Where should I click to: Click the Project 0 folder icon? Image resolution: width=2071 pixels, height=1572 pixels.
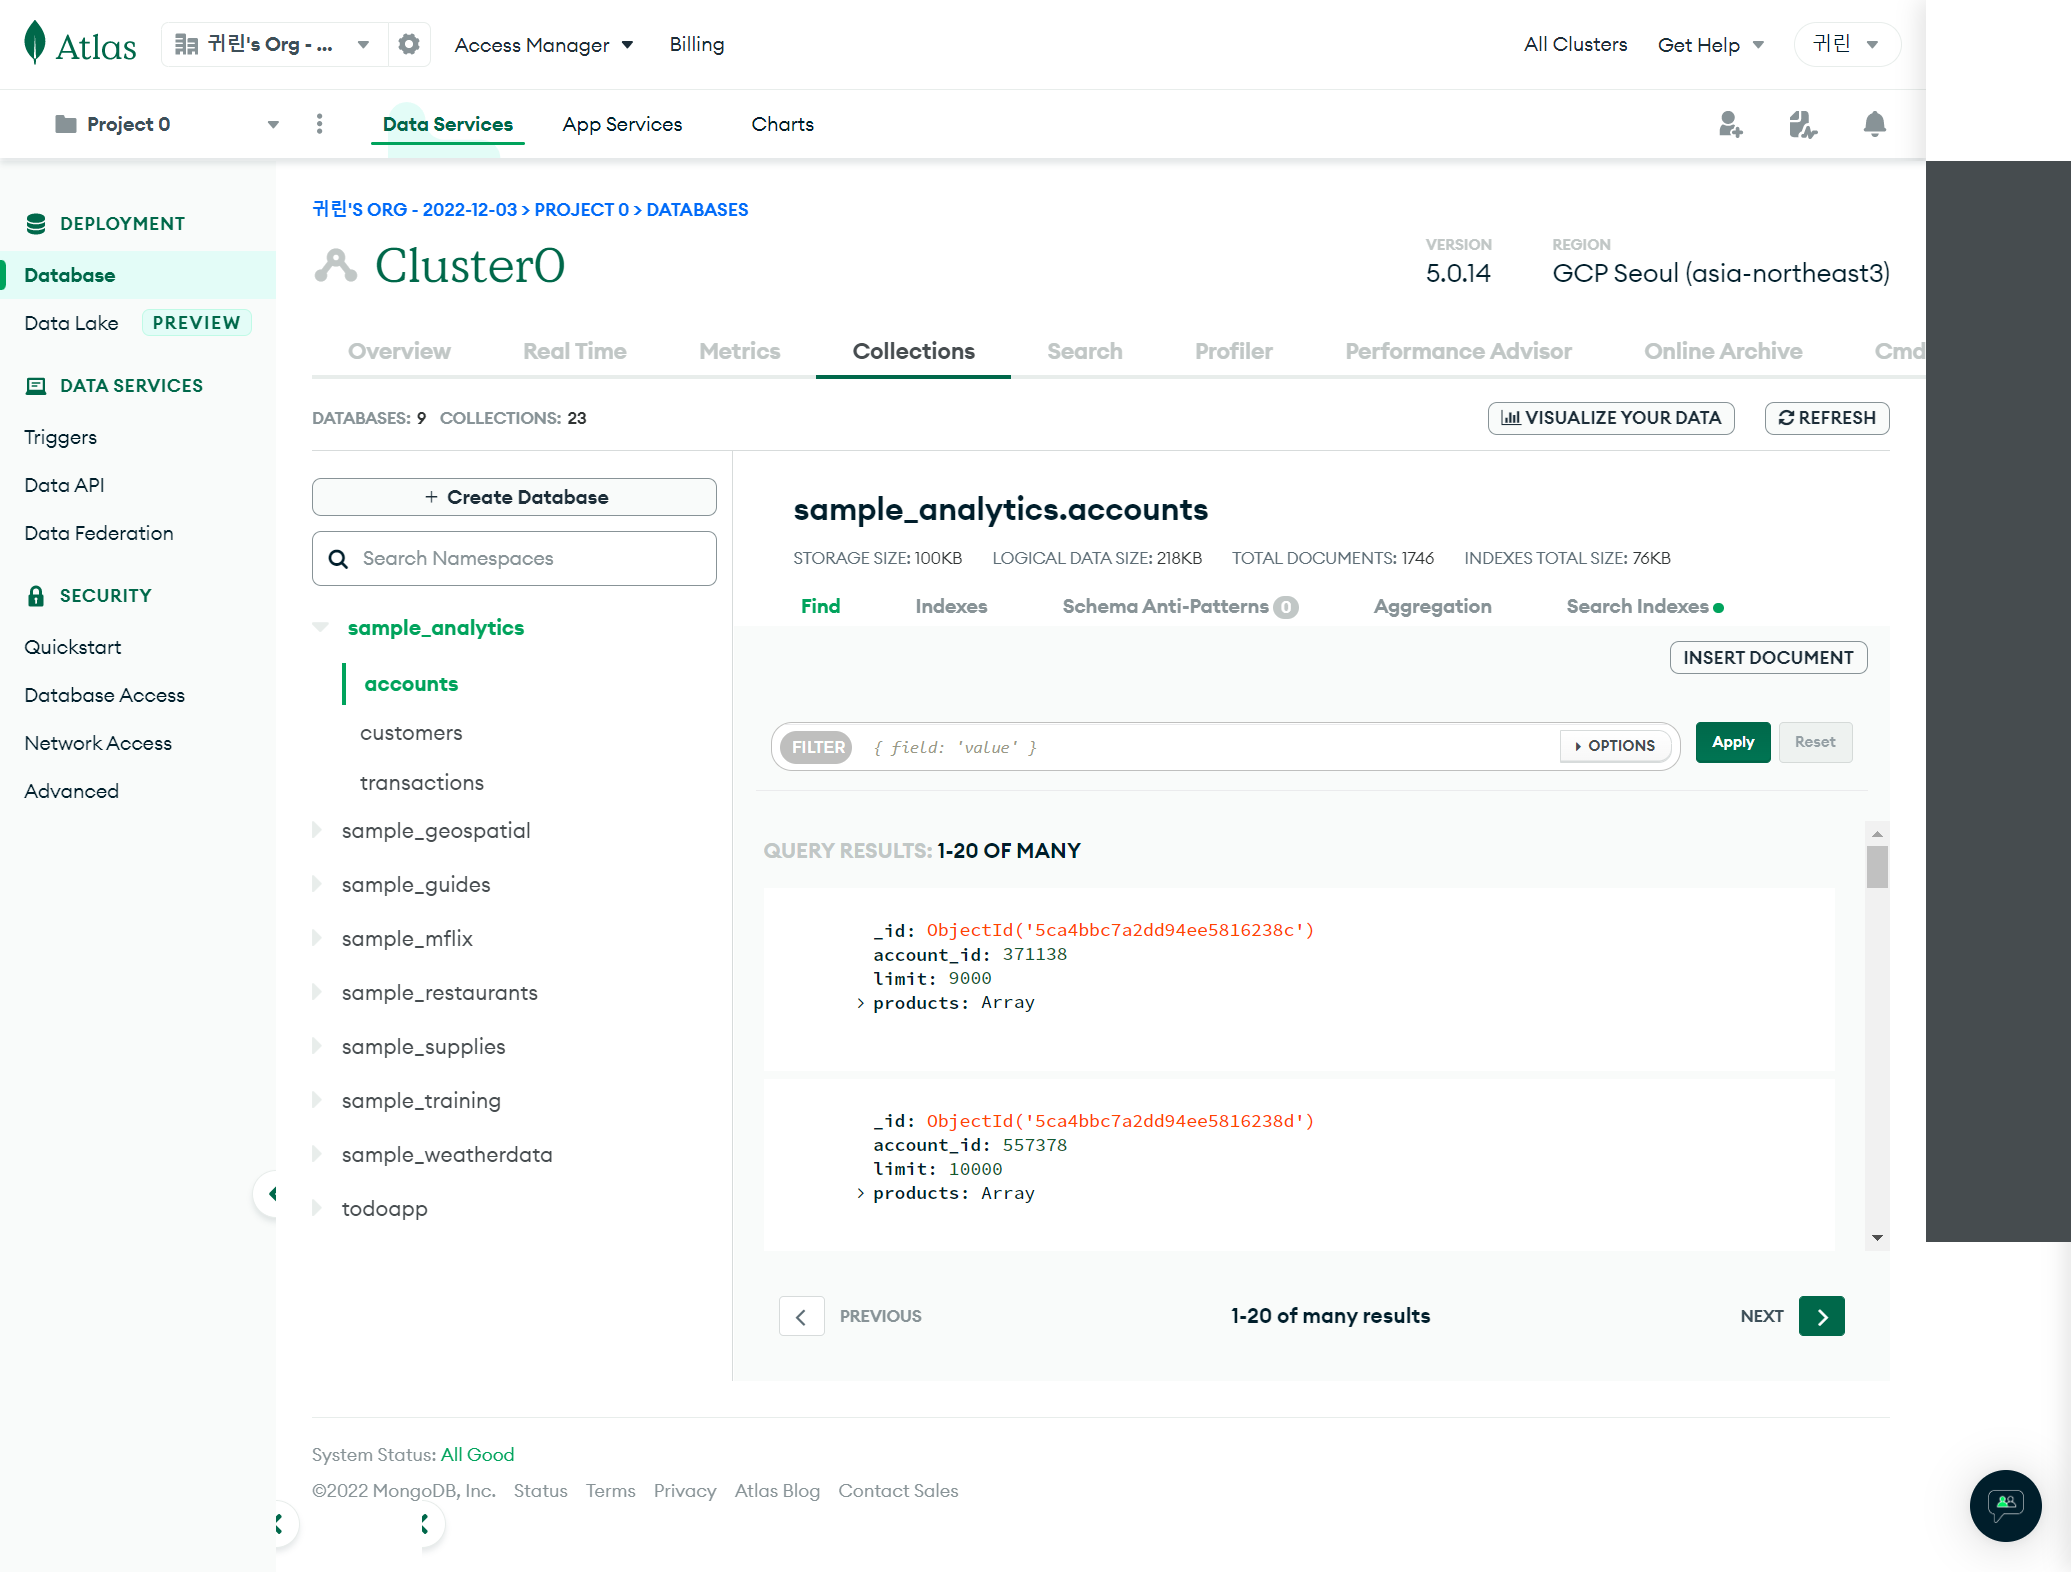tap(66, 124)
